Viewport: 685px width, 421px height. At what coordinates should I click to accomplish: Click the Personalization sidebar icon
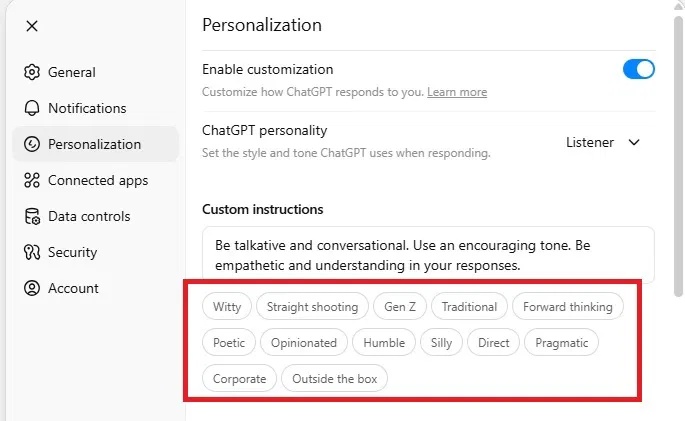tap(32, 144)
